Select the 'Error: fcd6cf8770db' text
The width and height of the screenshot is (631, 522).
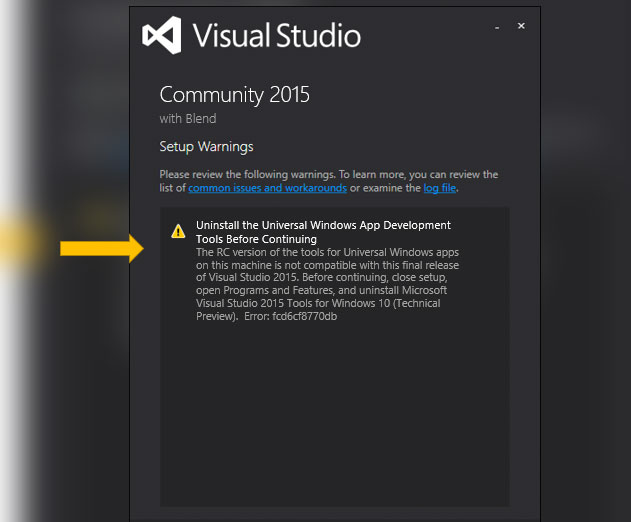(291, 316)
